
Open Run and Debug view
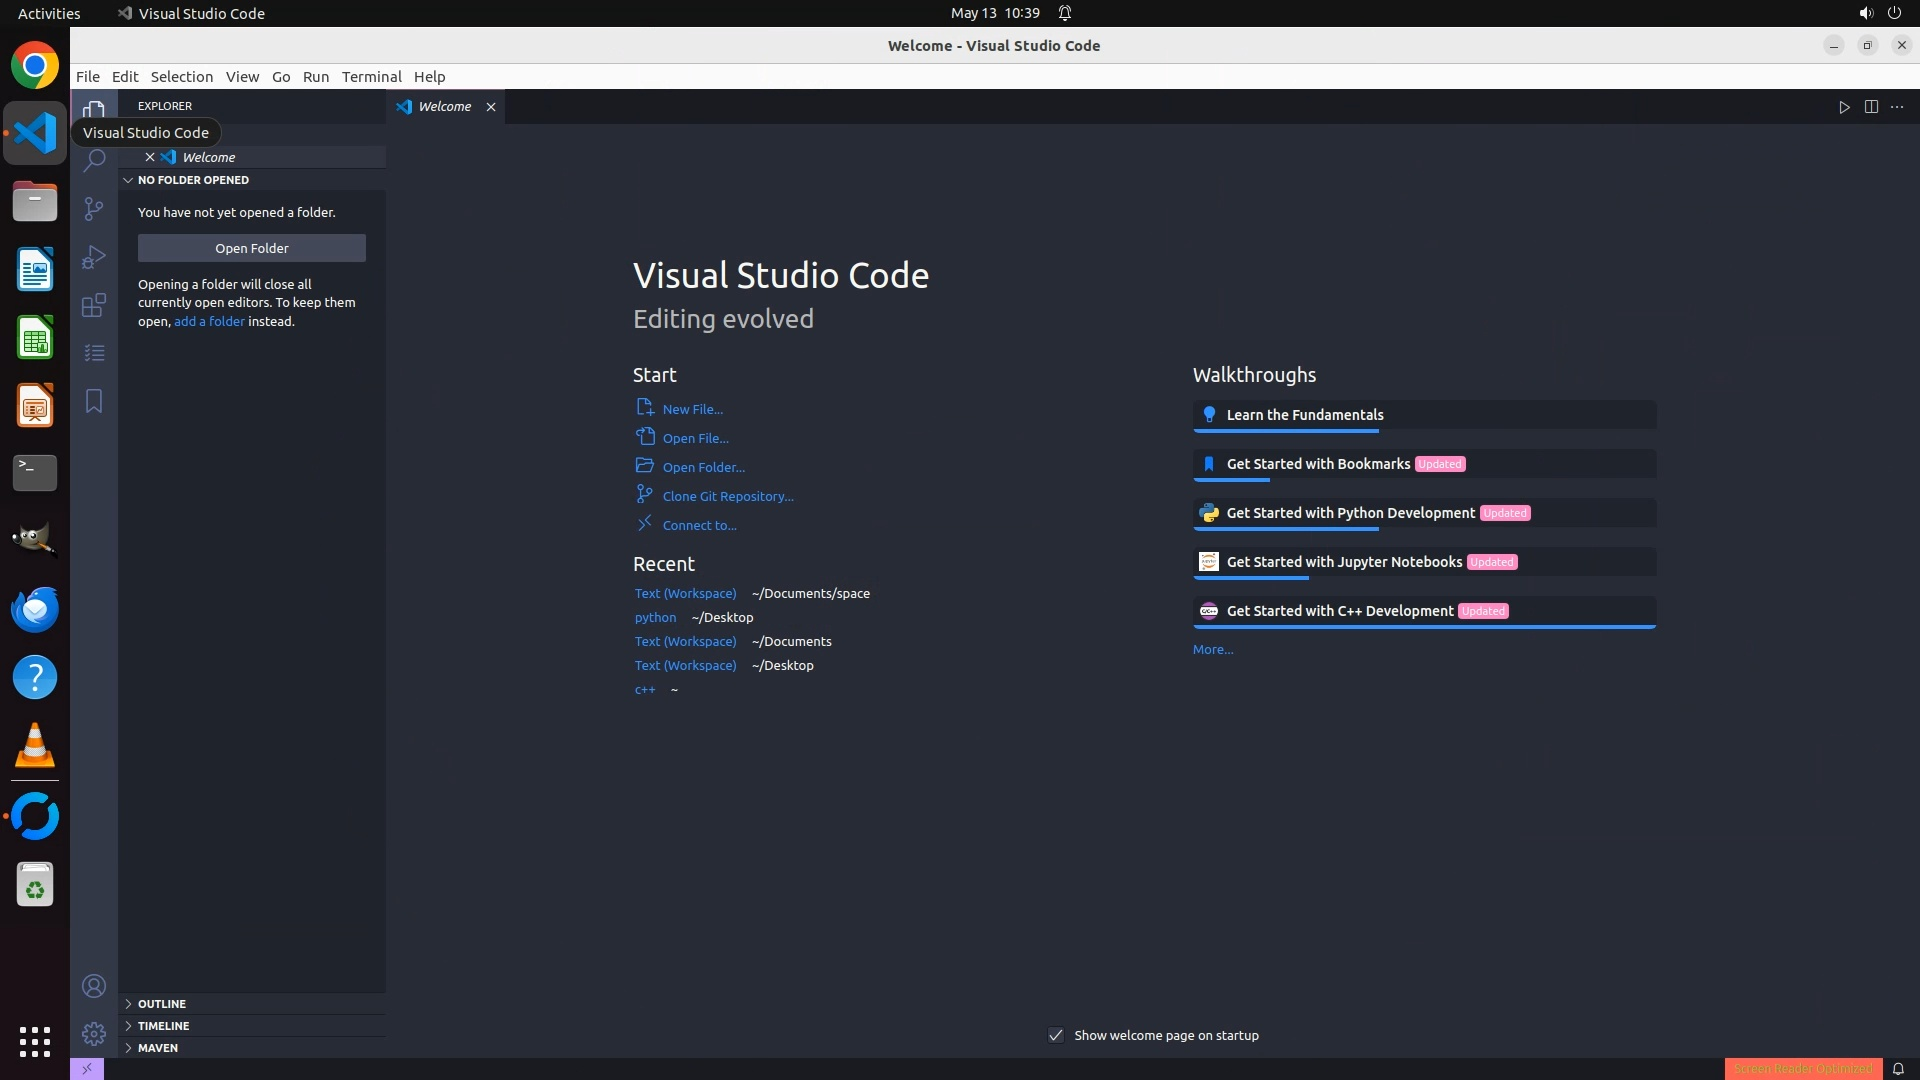pyautogui.click(x=94, y=257)
